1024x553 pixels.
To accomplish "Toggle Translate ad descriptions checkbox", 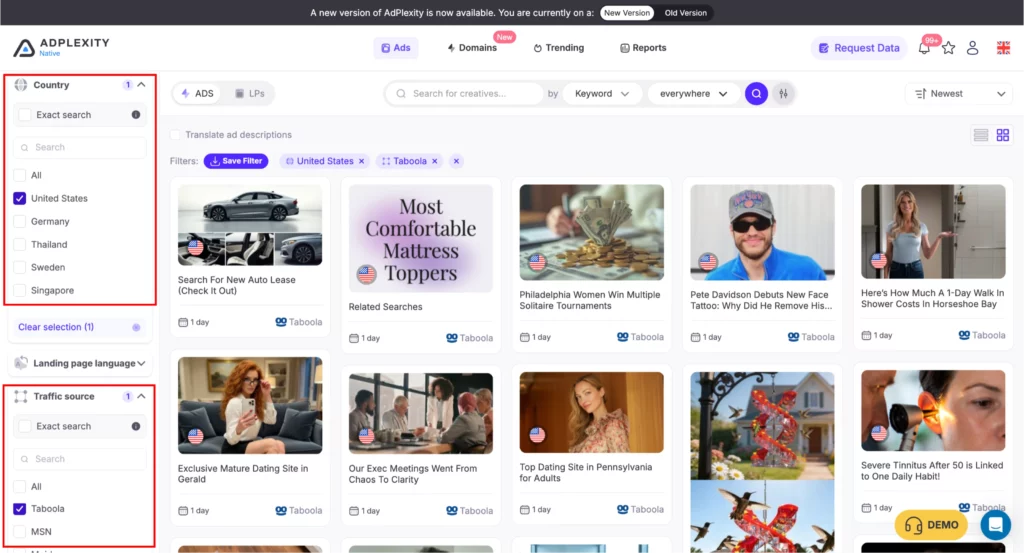I will coord(175,134).
